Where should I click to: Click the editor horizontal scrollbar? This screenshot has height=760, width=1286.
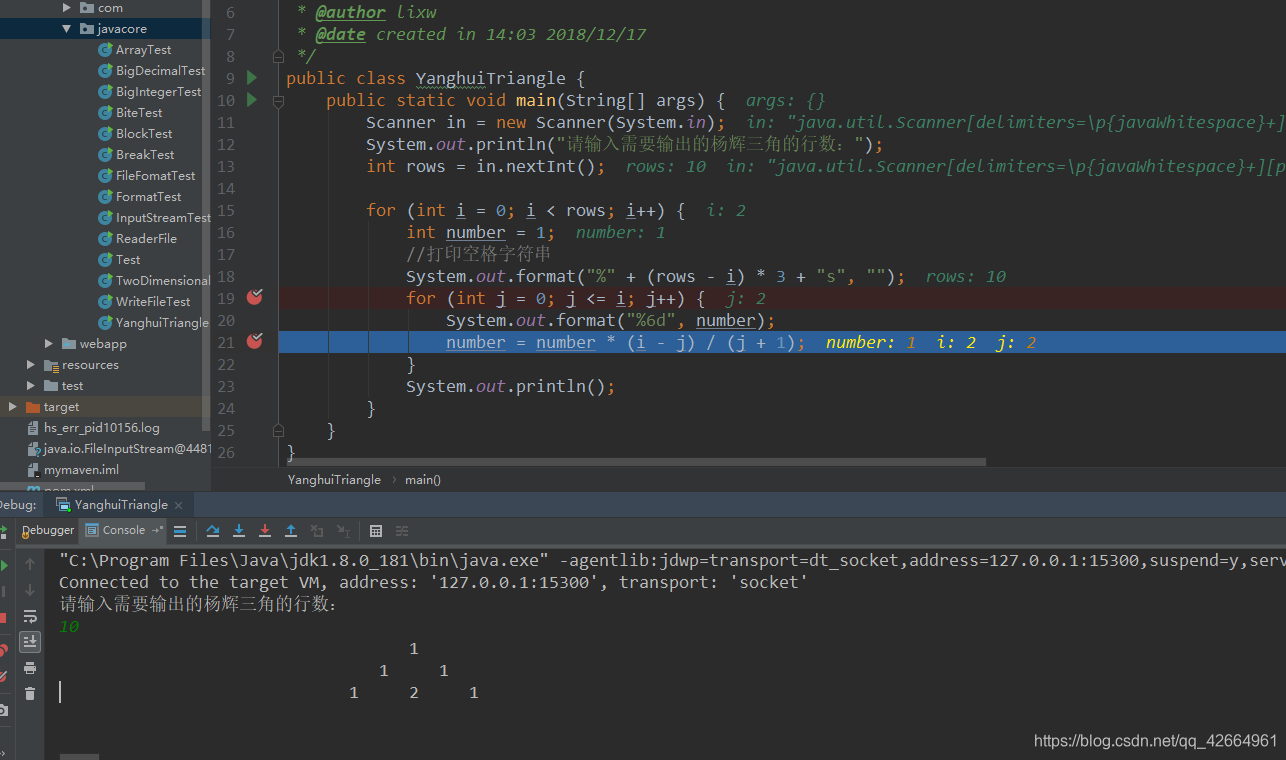click(x=637, y=462)
